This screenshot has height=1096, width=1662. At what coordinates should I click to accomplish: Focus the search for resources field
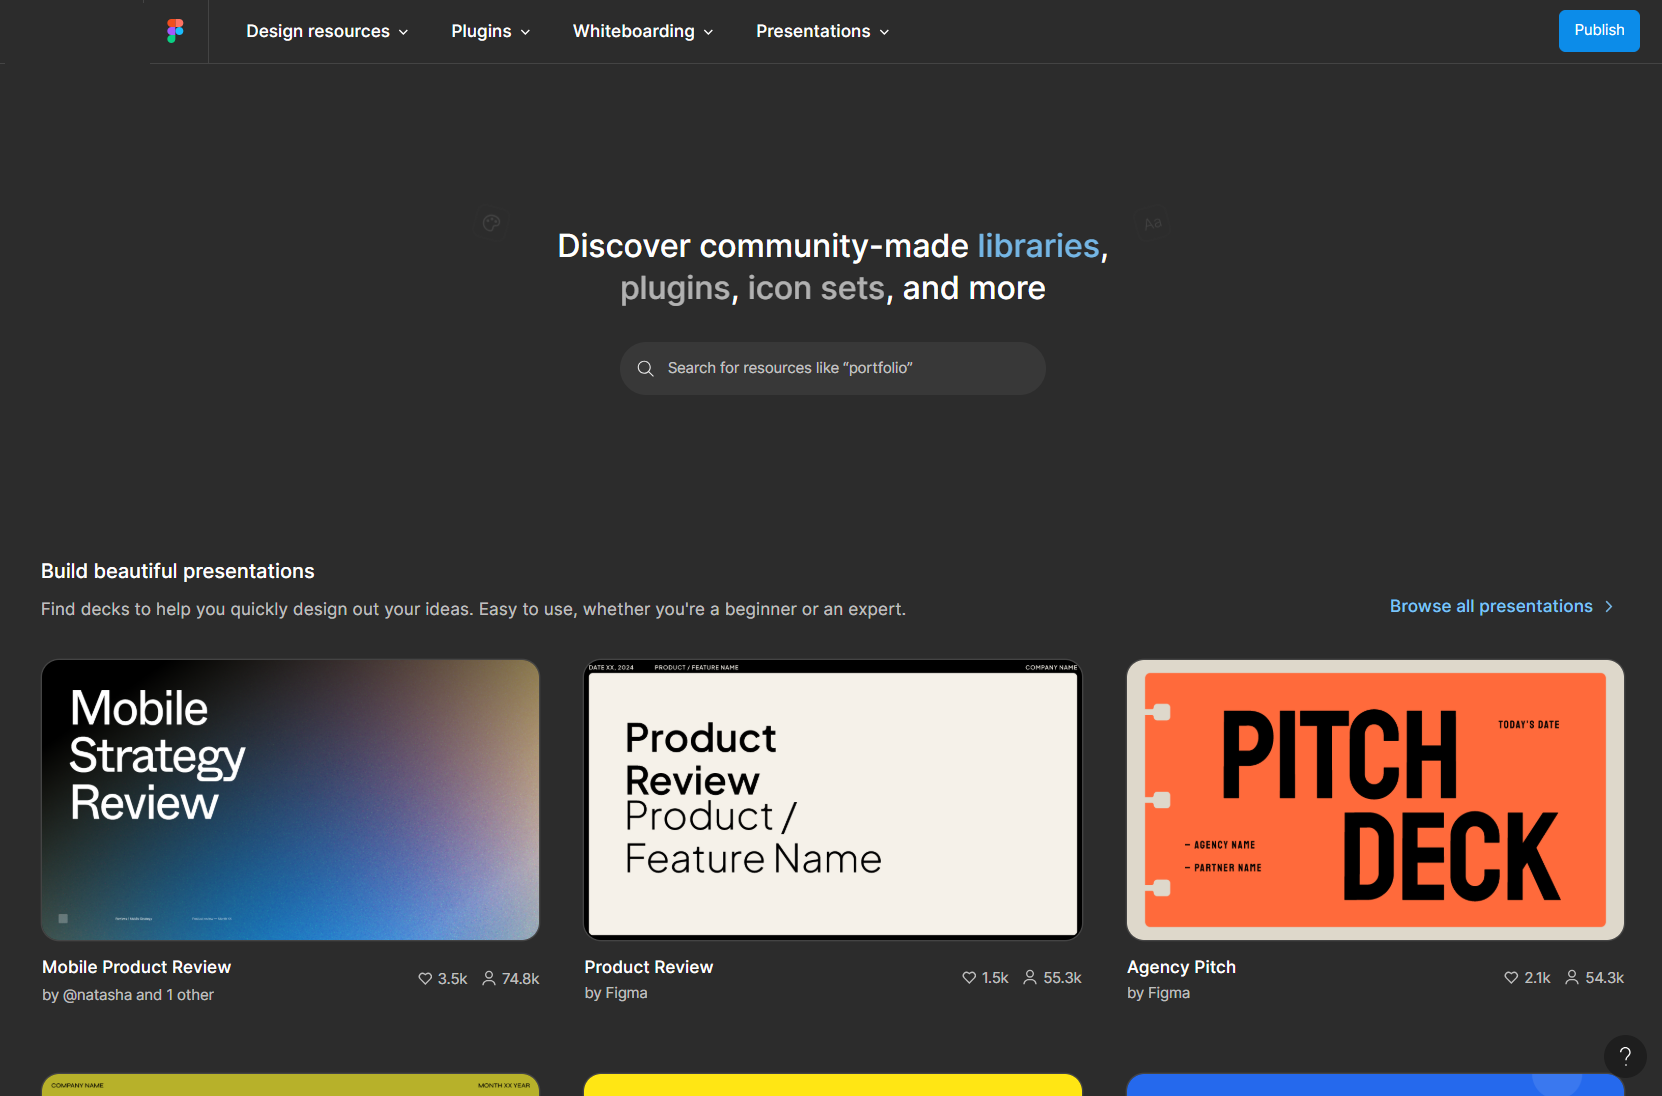tap(833, 368)
